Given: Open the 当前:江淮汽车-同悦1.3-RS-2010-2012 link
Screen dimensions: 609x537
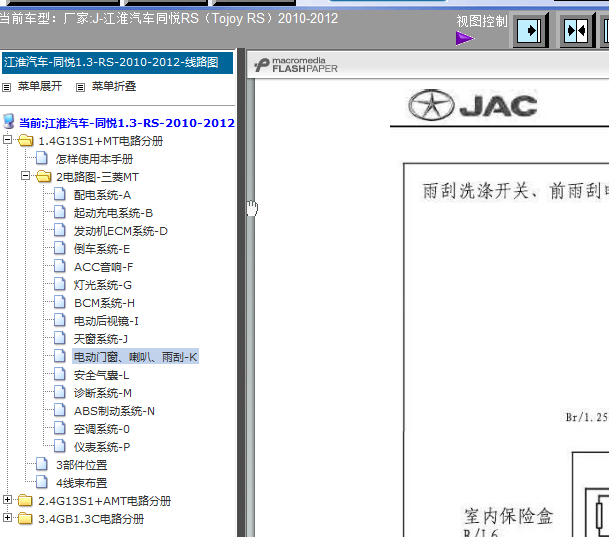Looking at the screenshot, I should [x=127, y=123].
